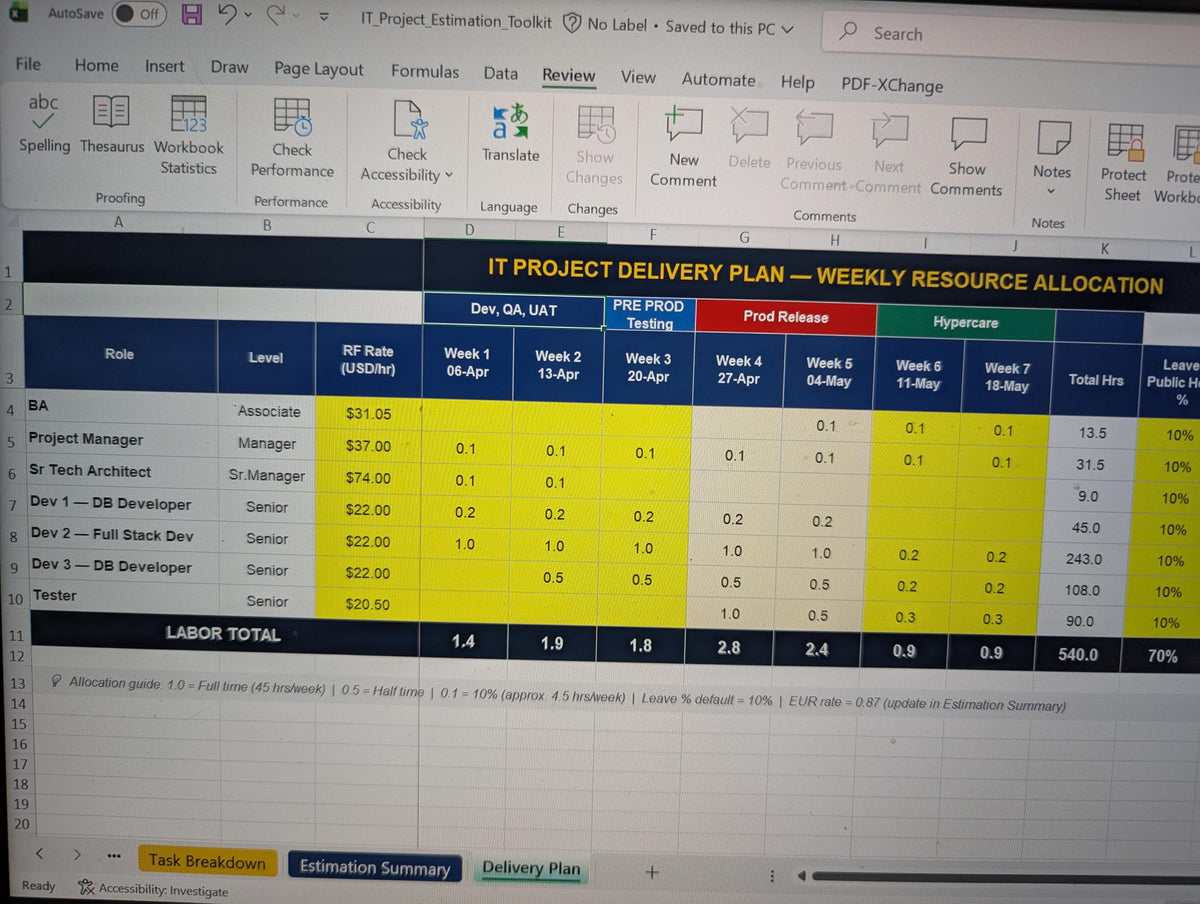The image size is (1200, 904).
Task: Switch to the Home ribbon tab
Action: tap(96, 65)
